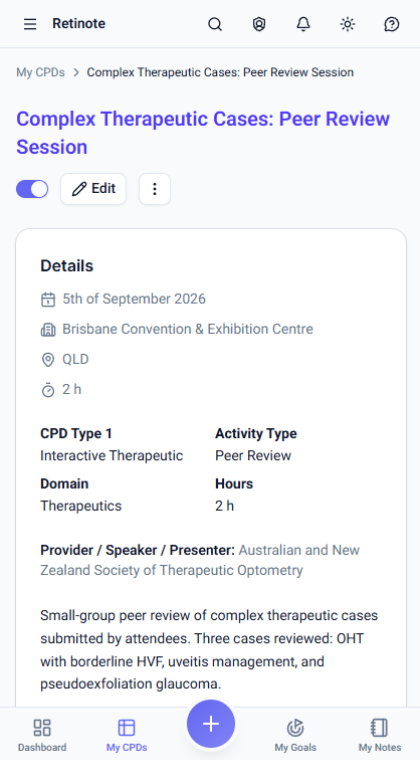Open the account shield icon

259,24
